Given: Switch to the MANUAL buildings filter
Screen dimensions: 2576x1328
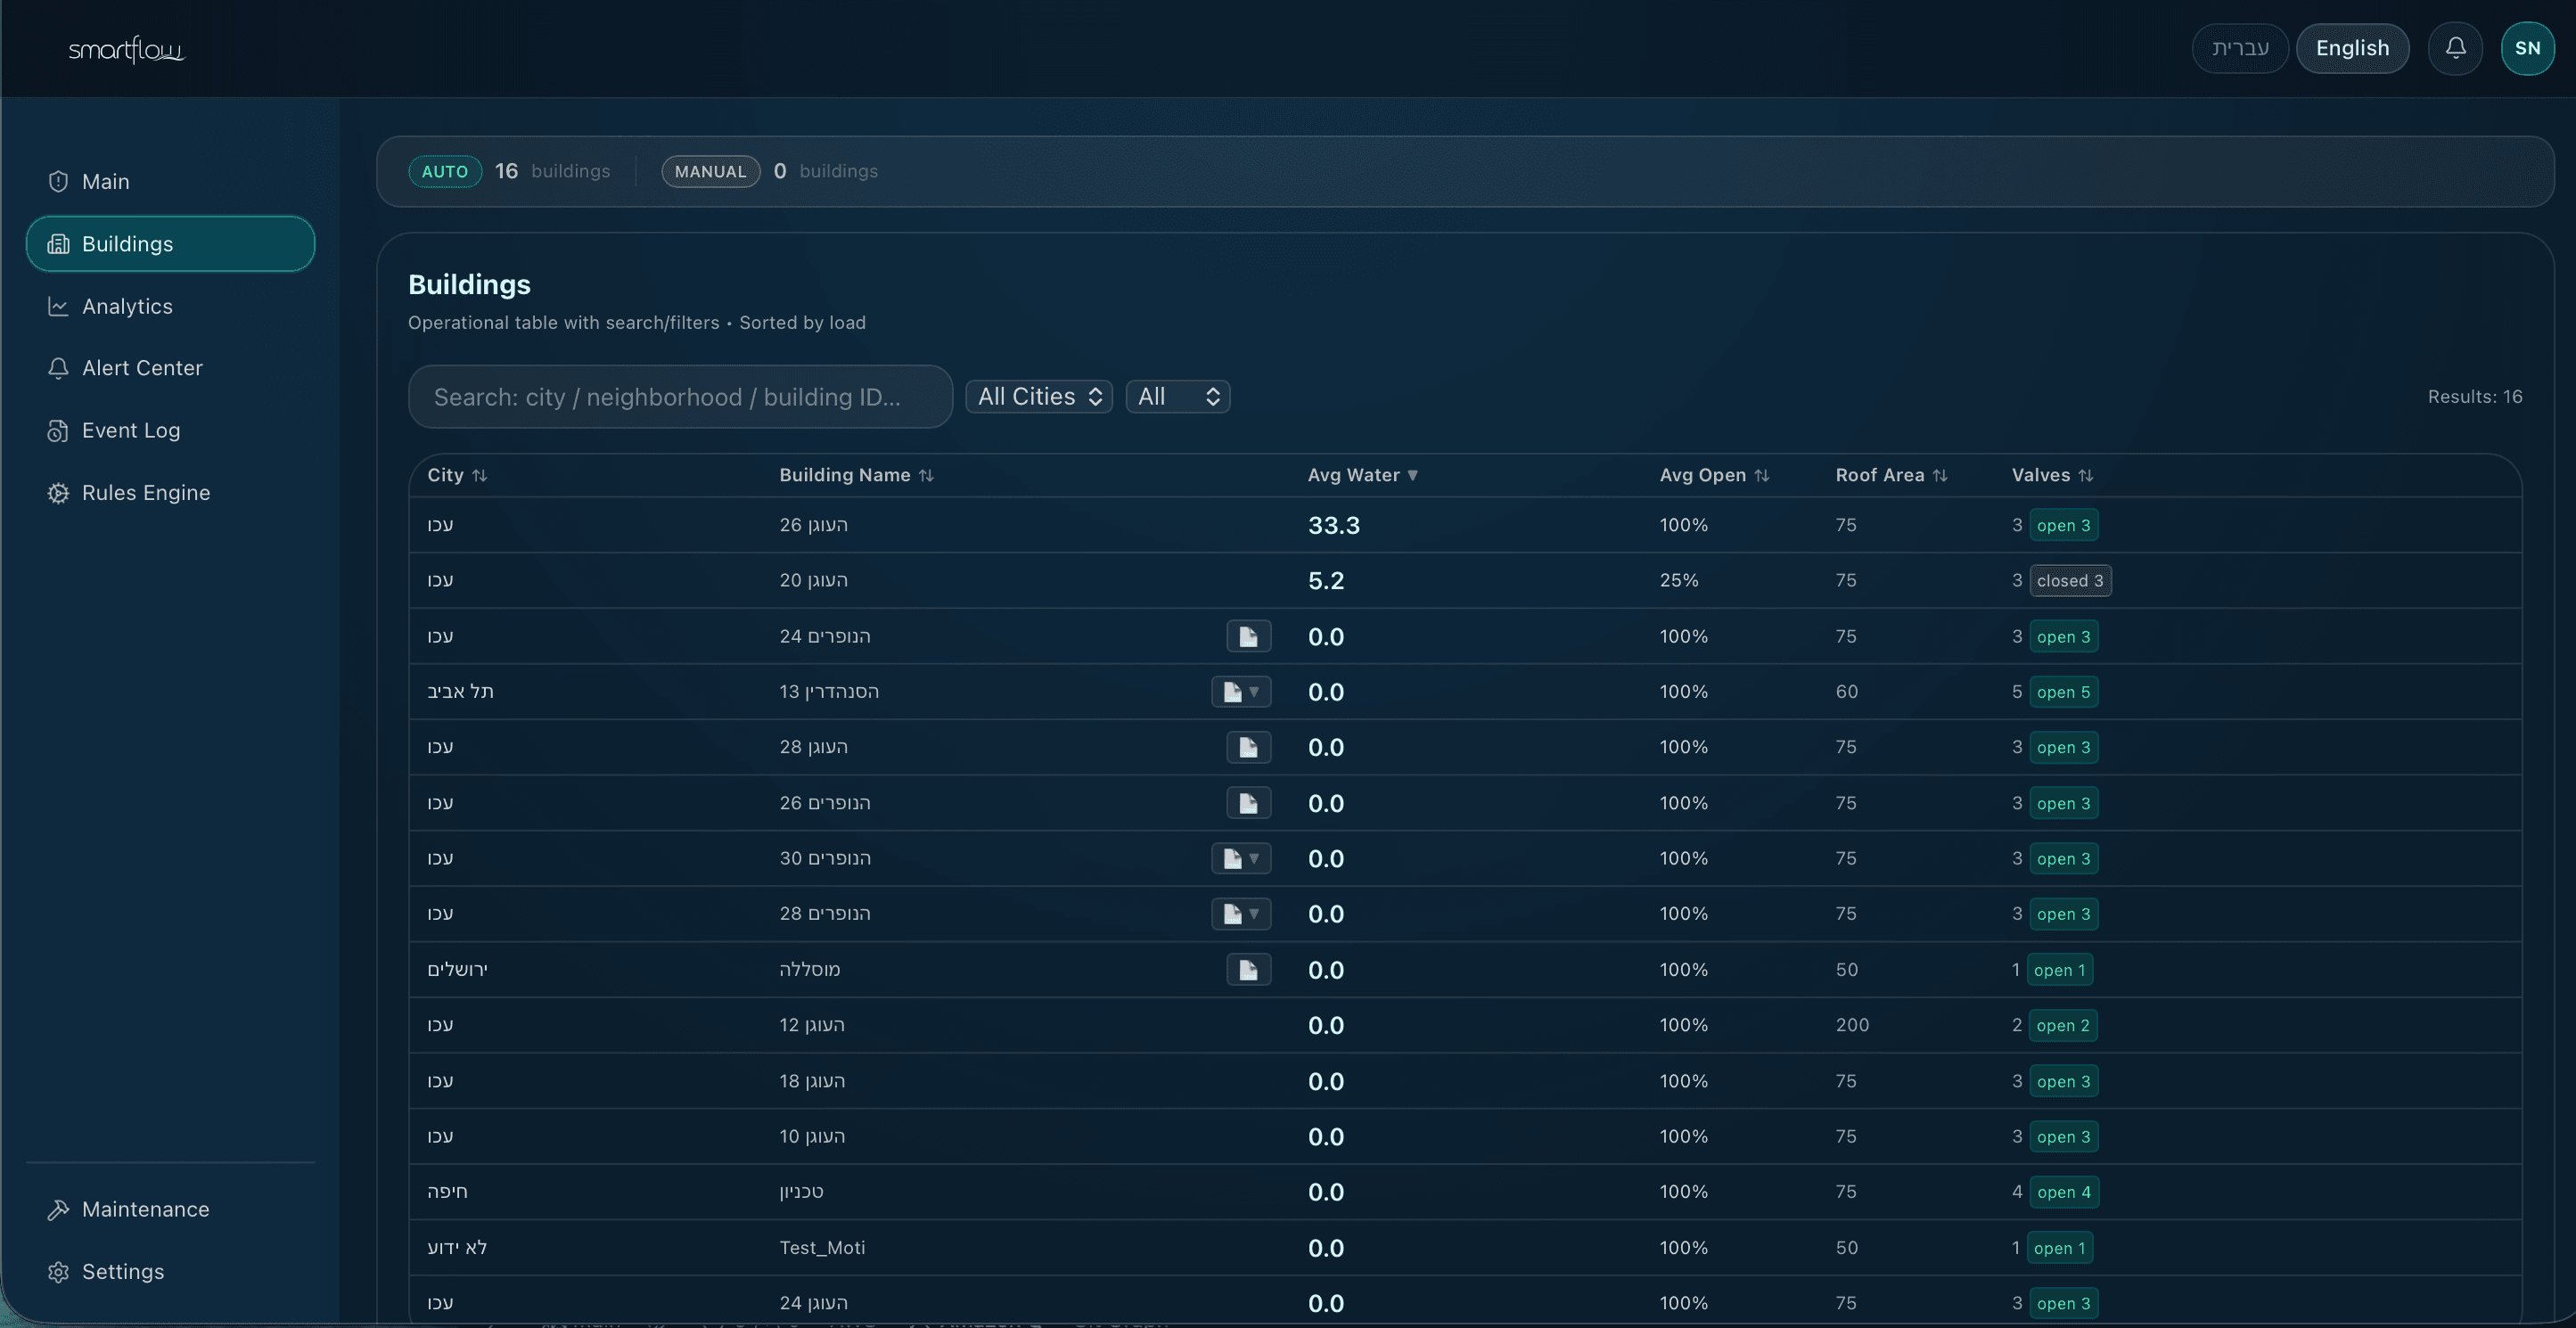Looking at the screenshot, I should tap(710, 171).
